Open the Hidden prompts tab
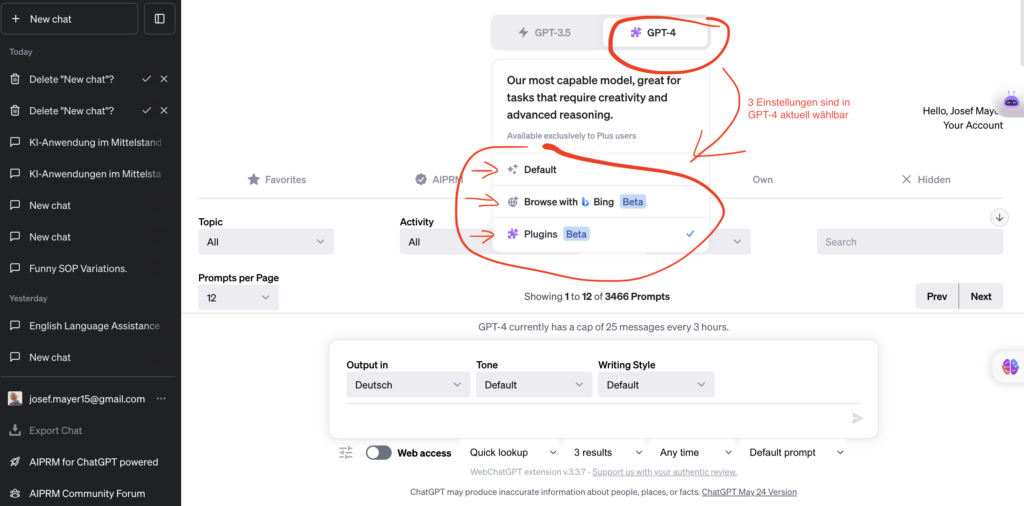The image size is (1024, 506). (x=925, y=180)
